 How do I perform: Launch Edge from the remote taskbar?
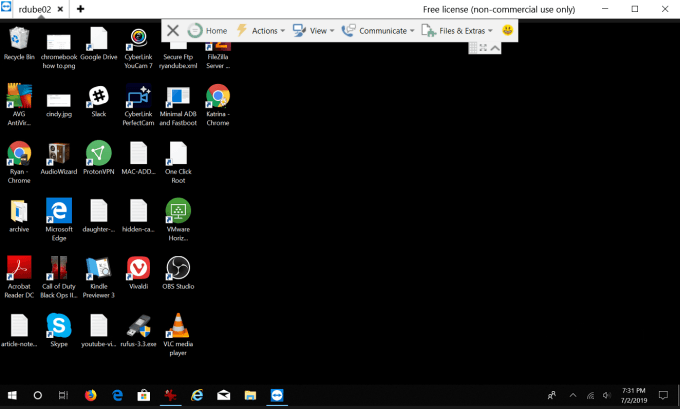pos(117,395)
